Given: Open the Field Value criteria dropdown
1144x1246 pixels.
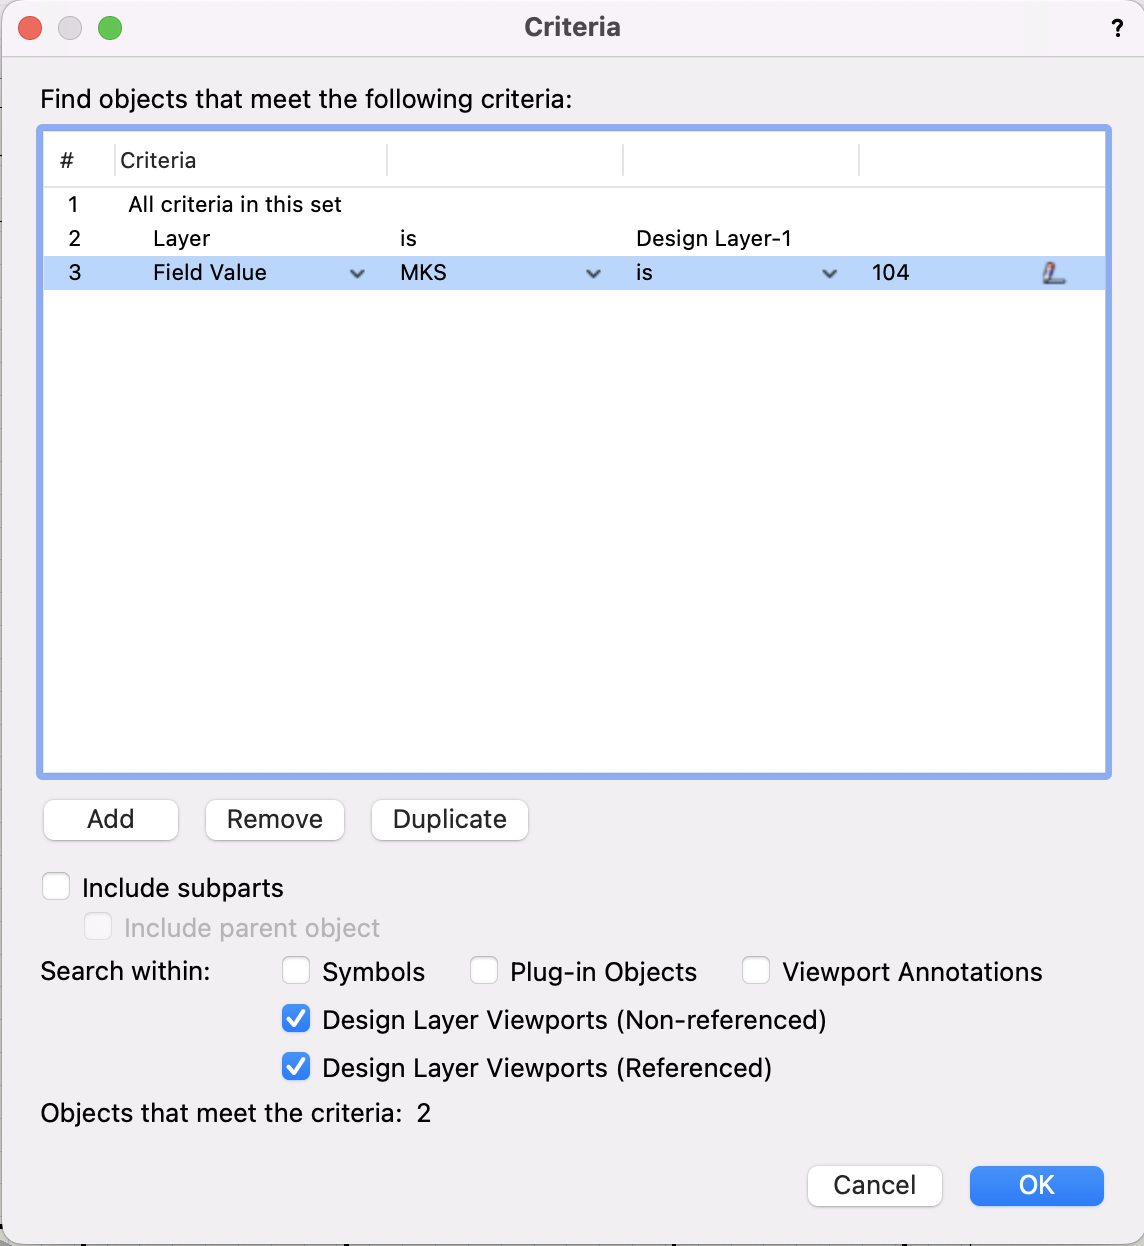Looking at the screenshot, I should coord(357,272).
